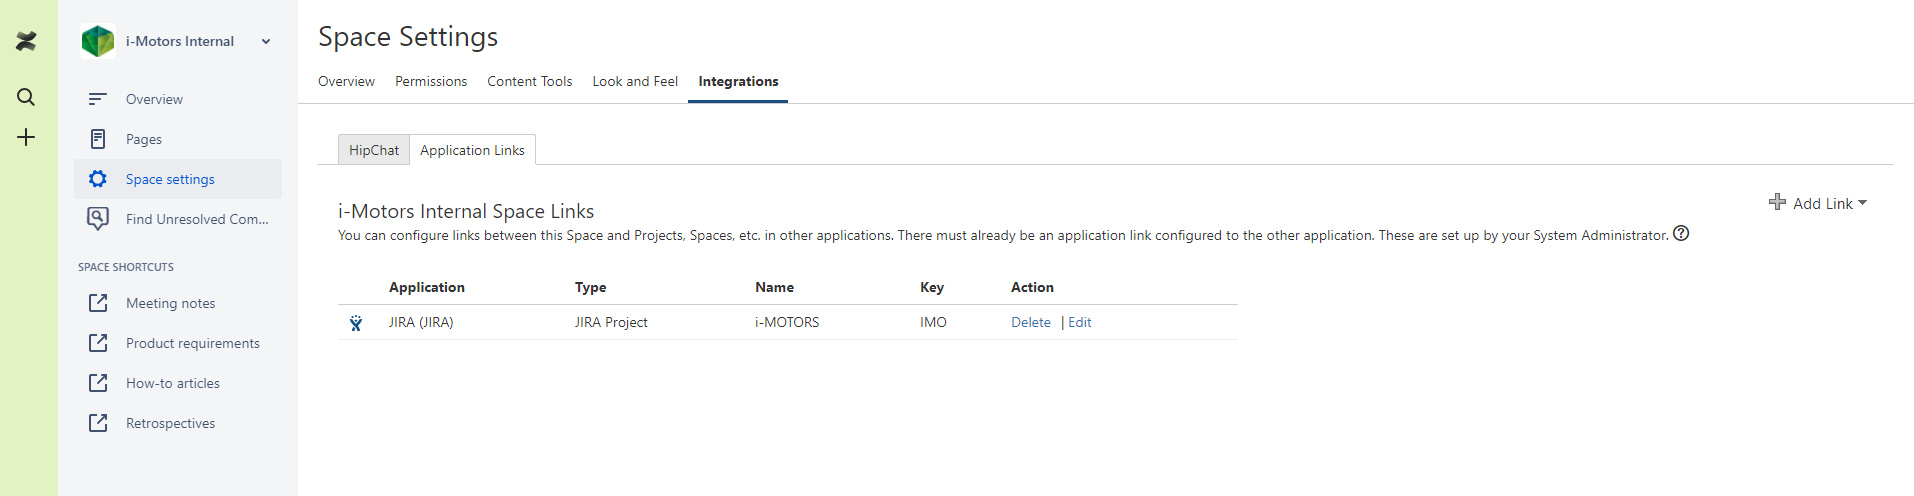
Task: Click the plus create icon in sidebar
Action: click(x=26, y=137)
